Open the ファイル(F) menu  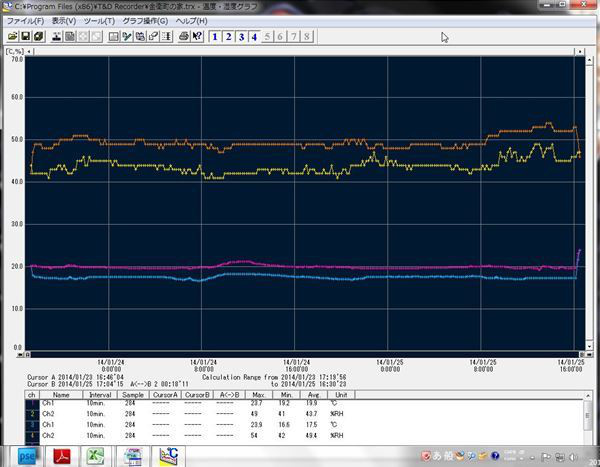click(25, 21)
